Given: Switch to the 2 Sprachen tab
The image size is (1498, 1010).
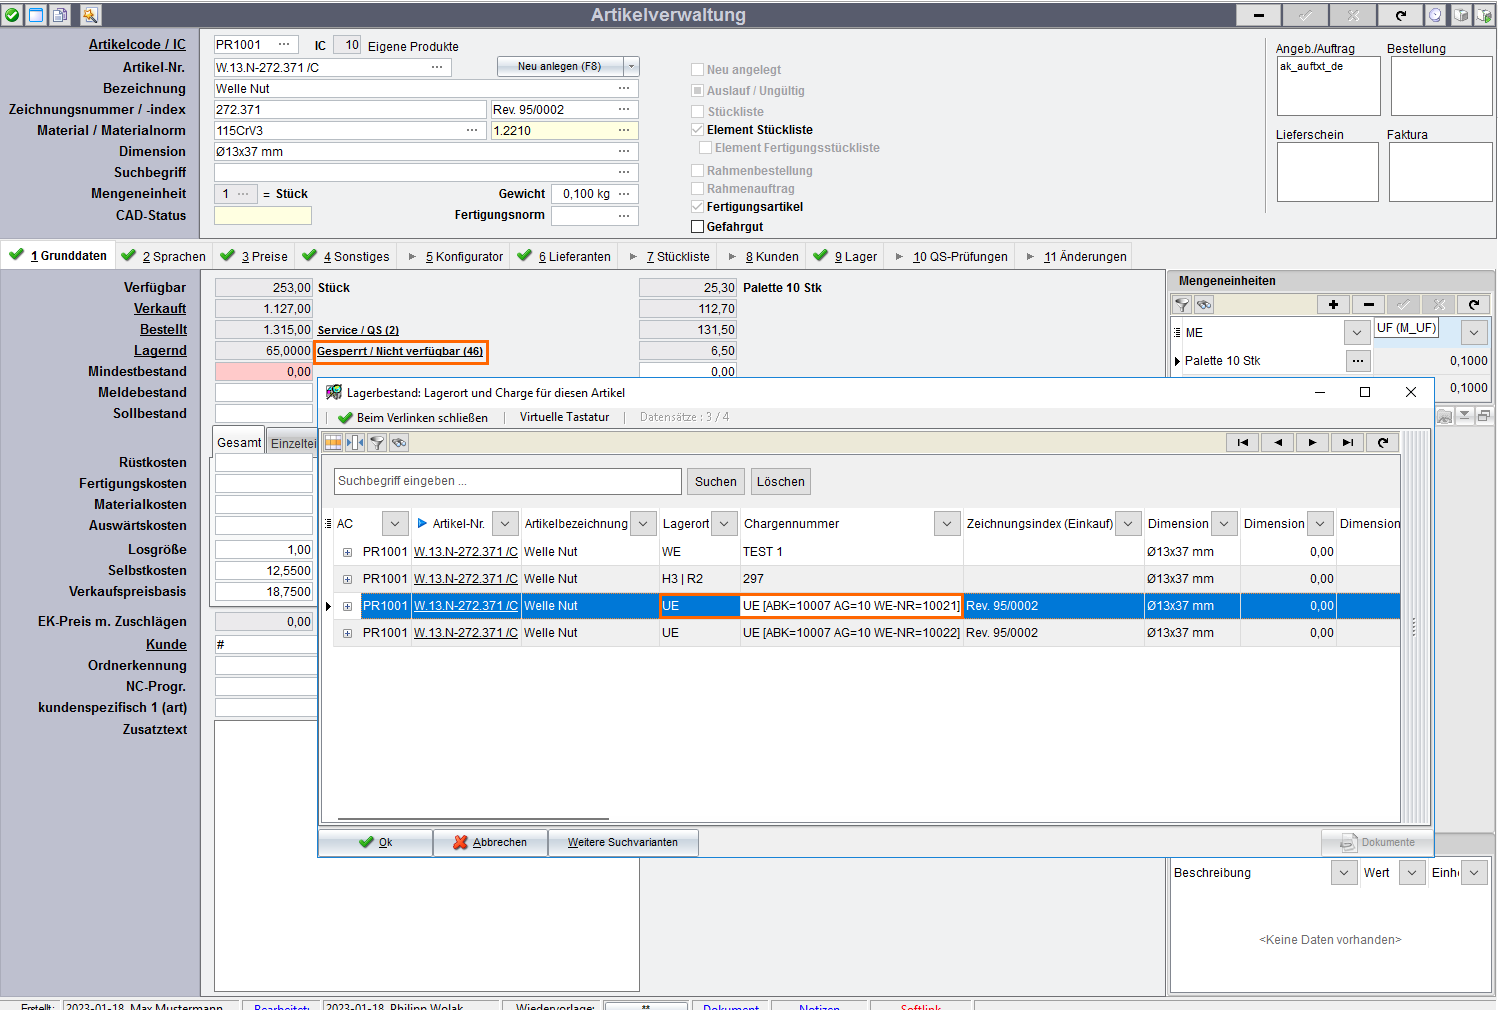Looking at the screenshot, I should pos(164,256).
